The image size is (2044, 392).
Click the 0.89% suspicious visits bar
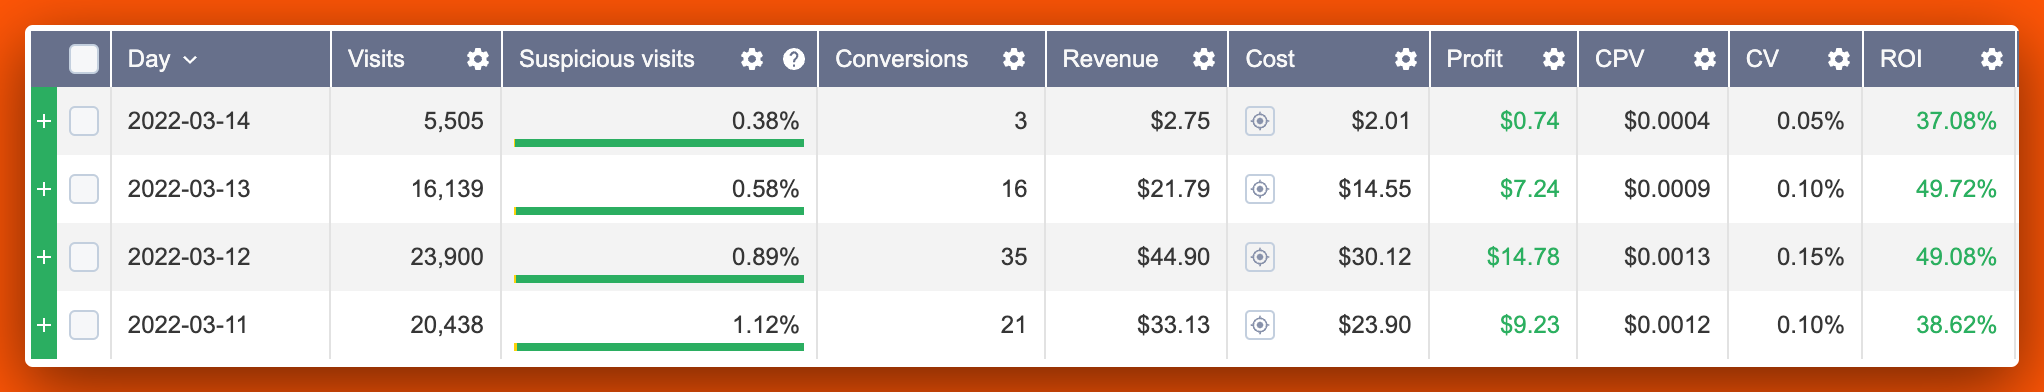659,279
